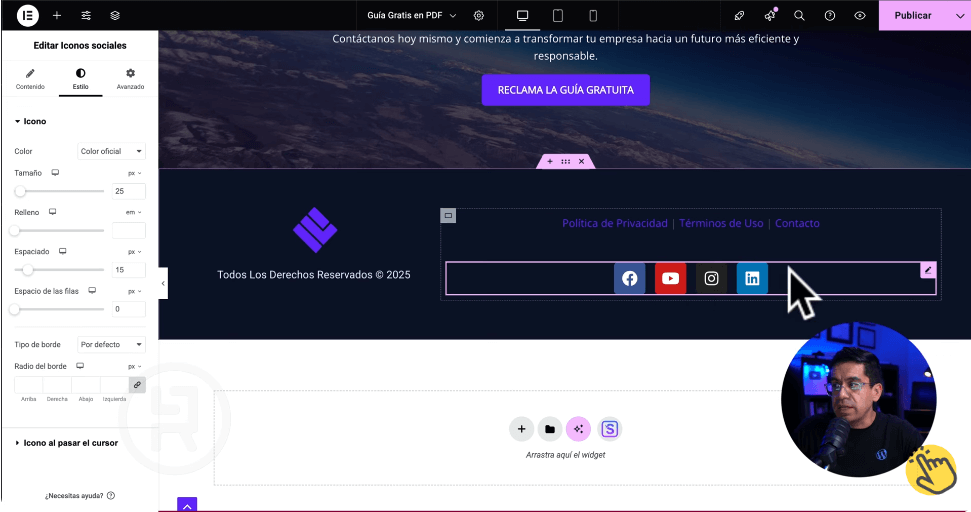Viewport: 971px width, 512px height.
Task: Click the container handle icon
Action: pyautogui.click(x=448, y=215)
